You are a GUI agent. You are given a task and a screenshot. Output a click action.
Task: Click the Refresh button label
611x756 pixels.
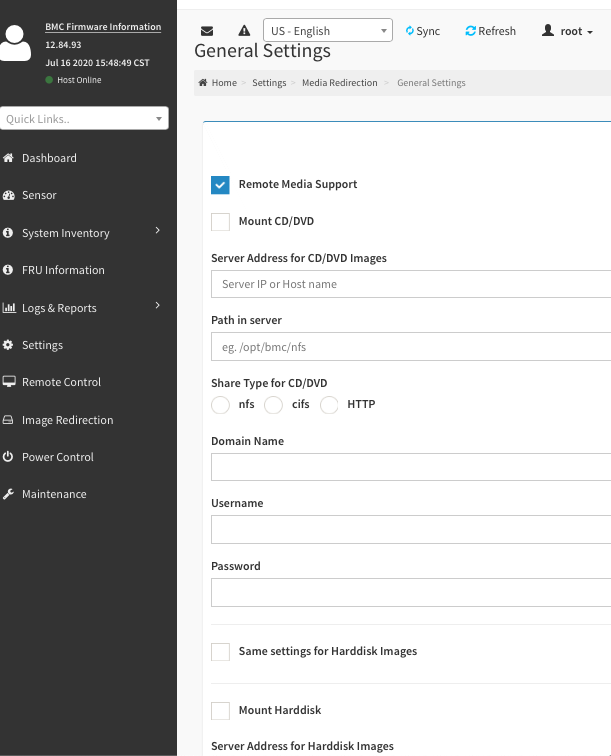coord(497,31)
